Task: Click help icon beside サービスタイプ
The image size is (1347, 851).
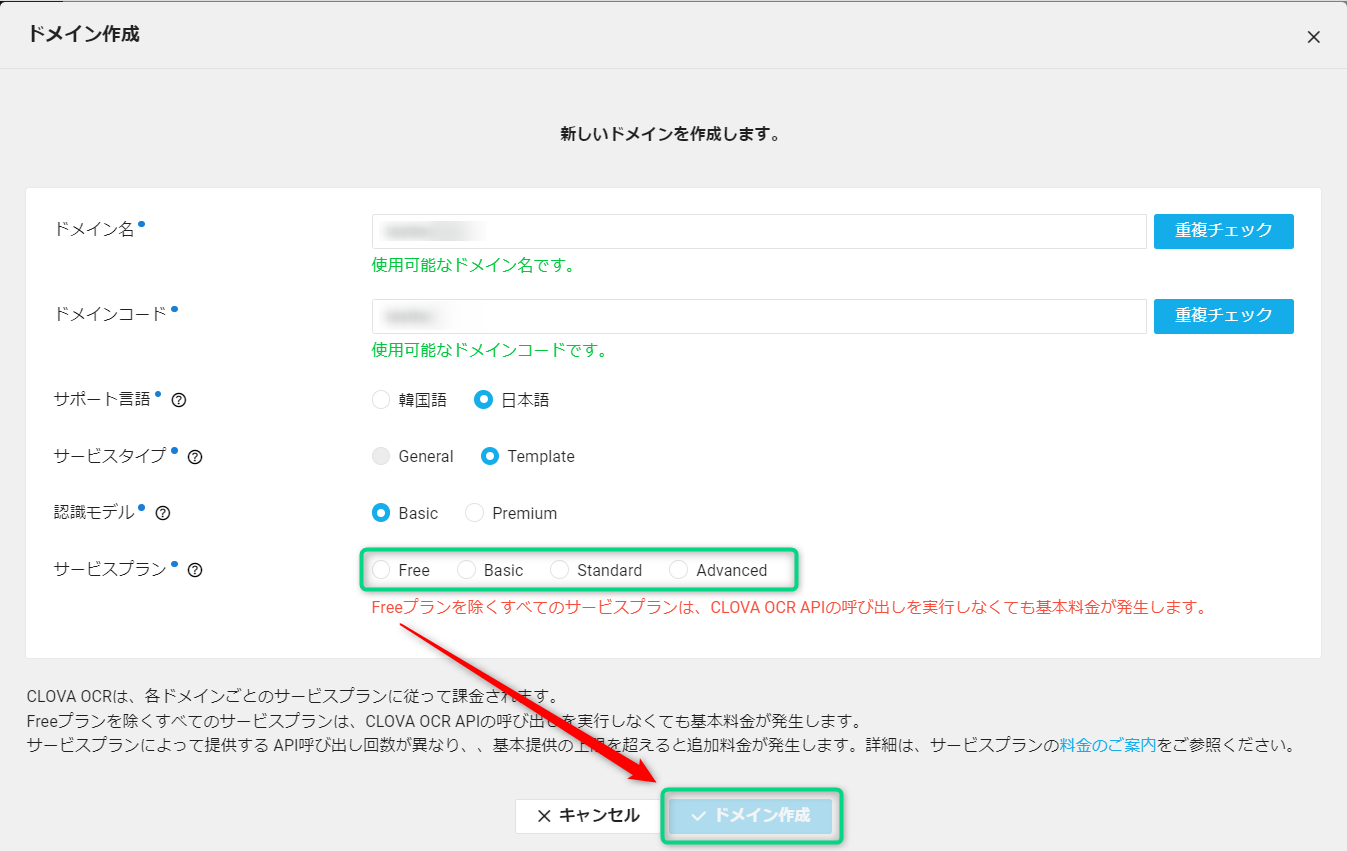Action: pyautogui.click(x=195, y=457)
